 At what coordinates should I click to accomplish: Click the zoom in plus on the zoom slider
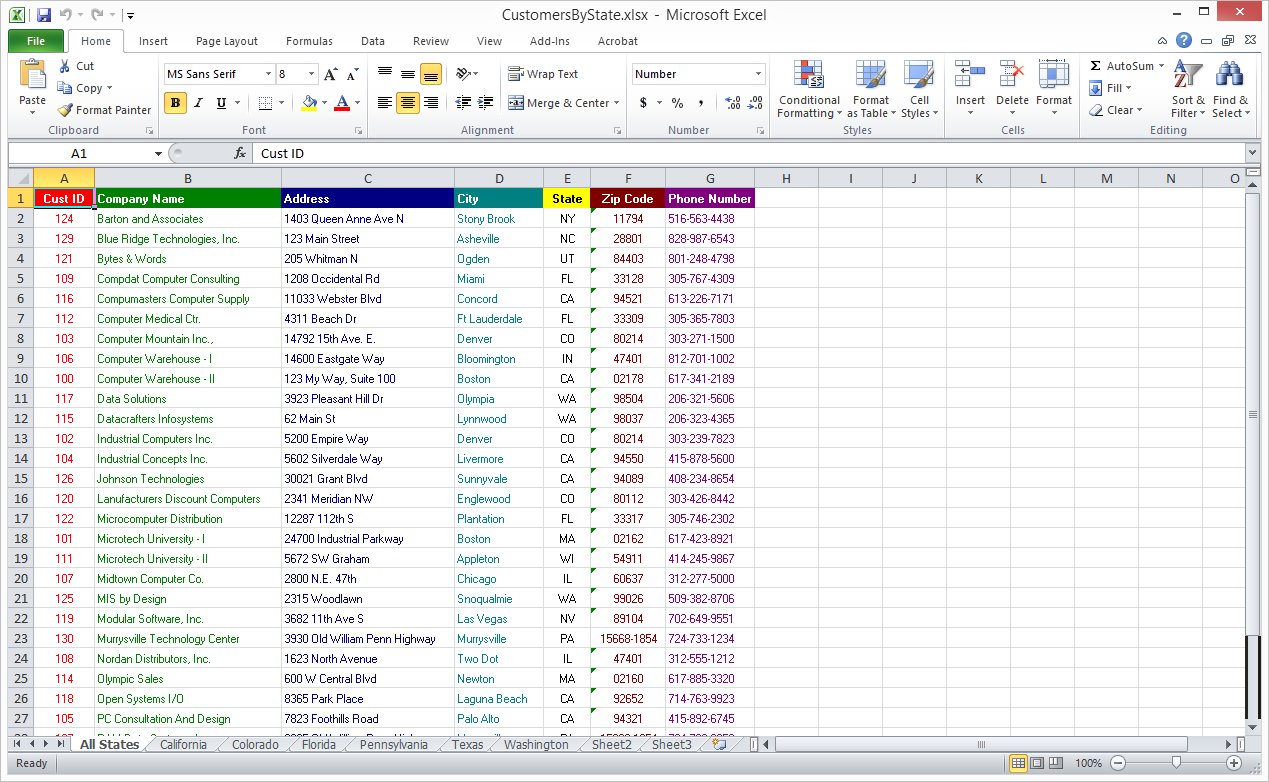(1234, 763)
